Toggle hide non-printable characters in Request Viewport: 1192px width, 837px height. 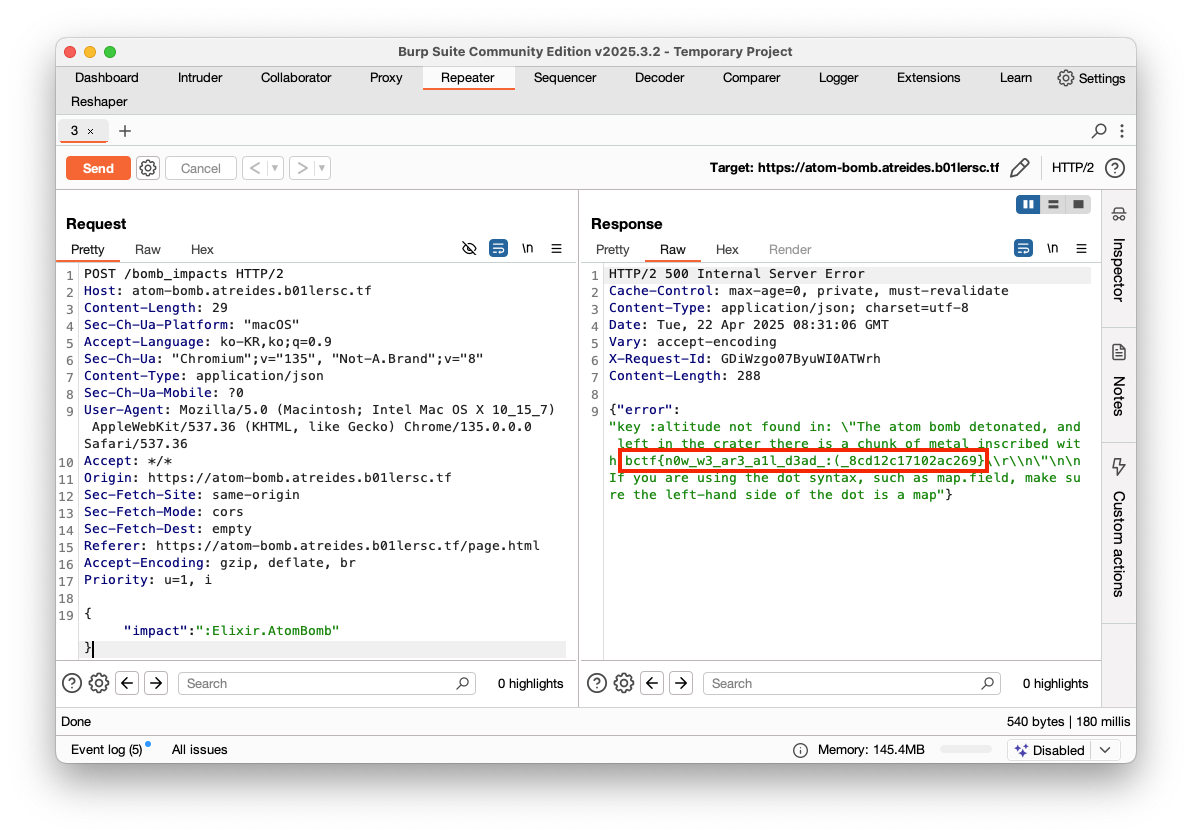tap(469, 249)
